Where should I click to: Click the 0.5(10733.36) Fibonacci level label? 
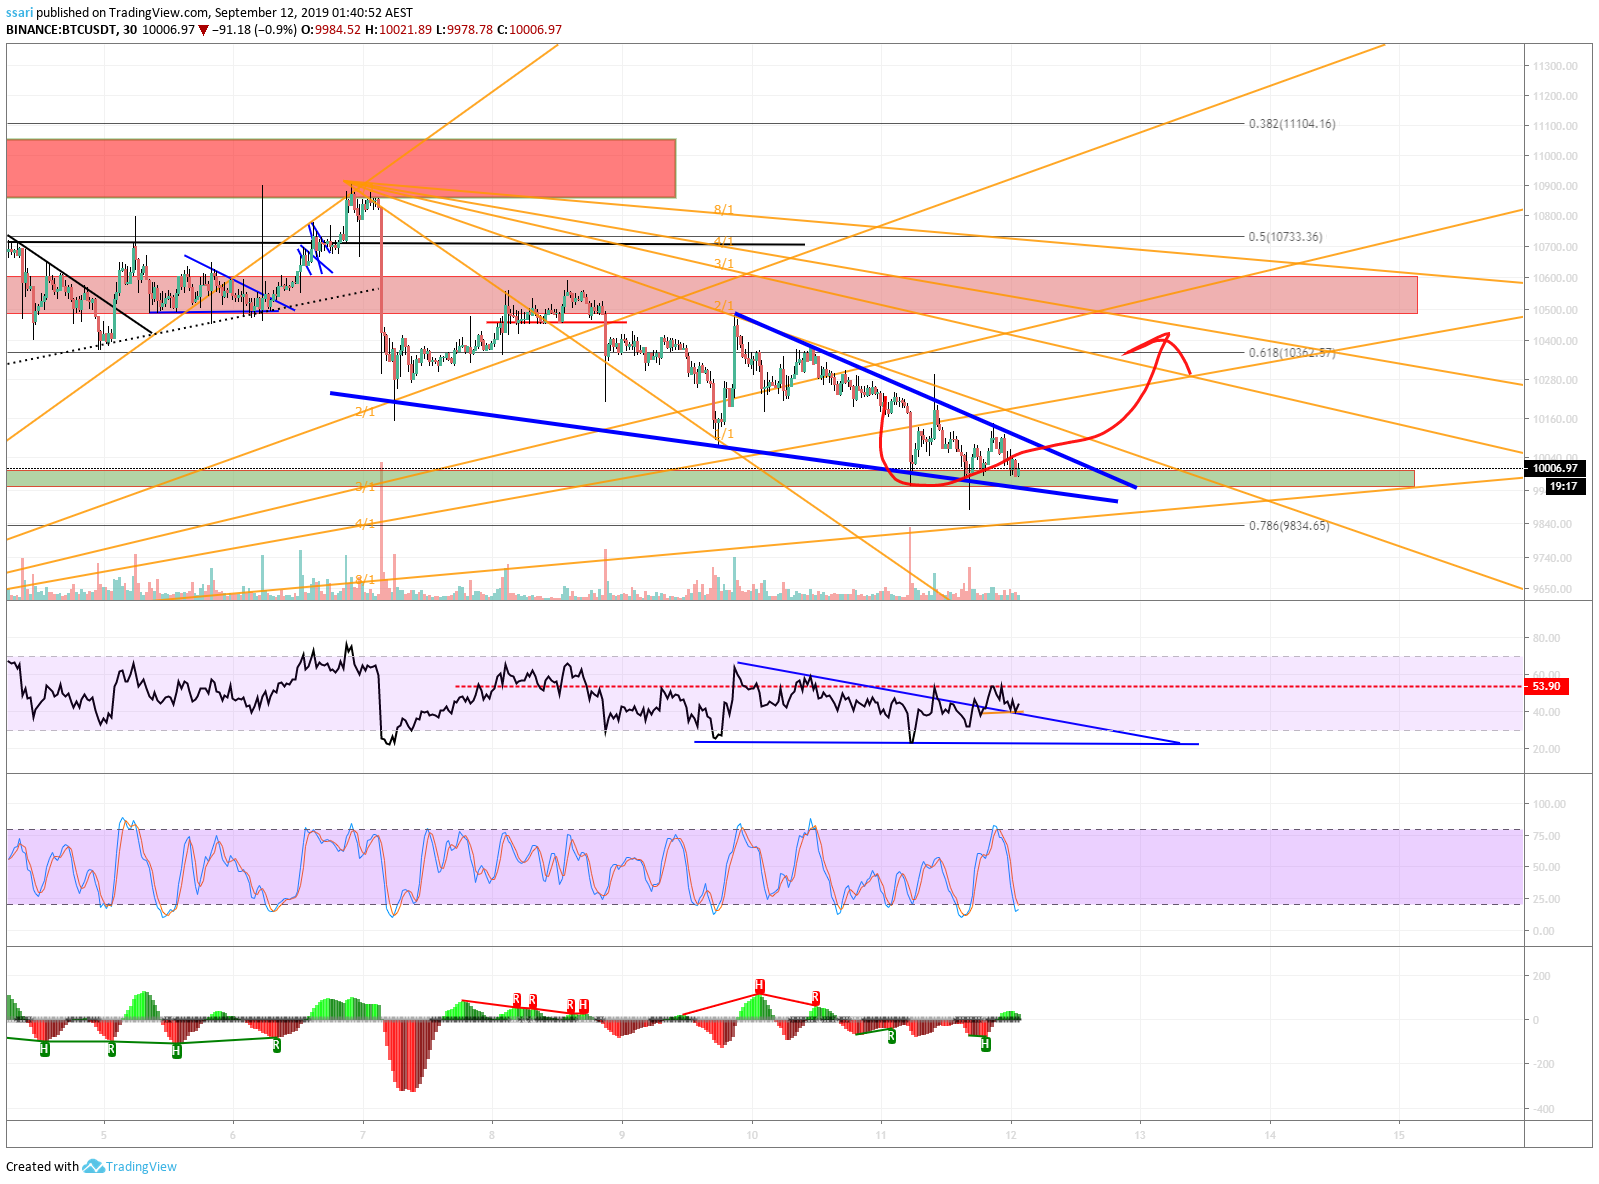point(1285,237)
